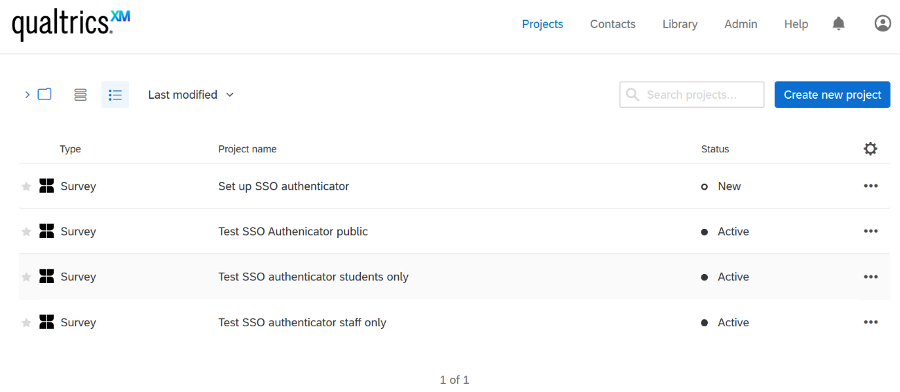Click the 1 of 1 page indicator
This screenshot has height=392, width=900.
455,380
